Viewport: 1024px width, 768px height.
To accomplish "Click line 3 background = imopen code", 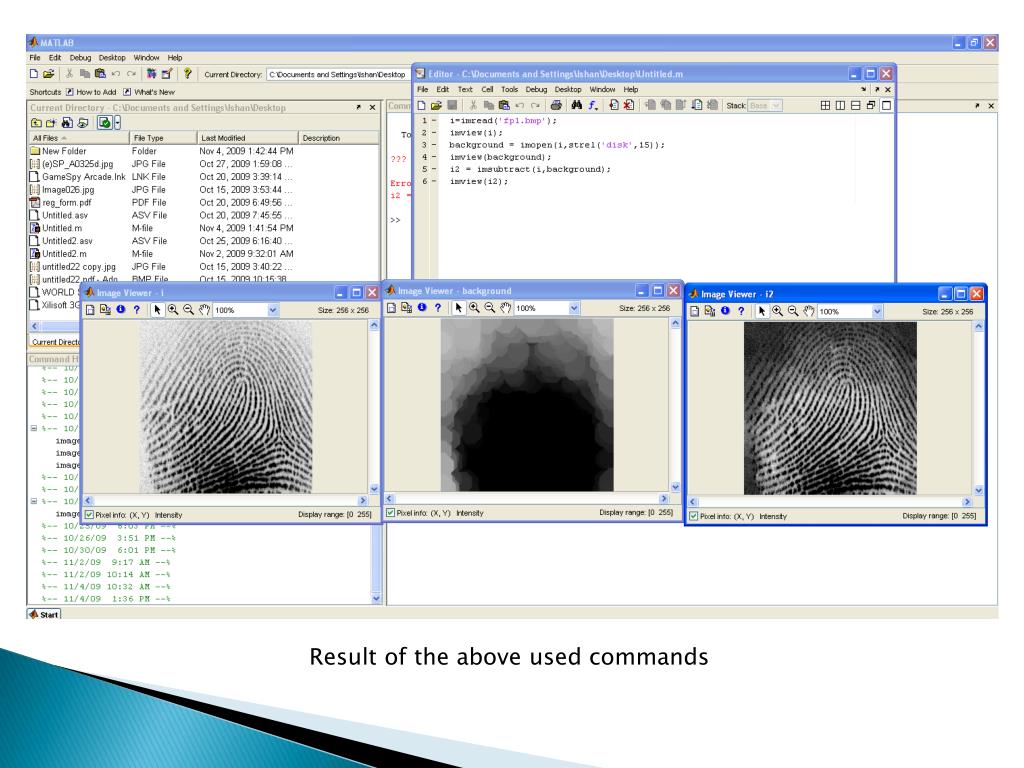I will [x=556, y=145].
